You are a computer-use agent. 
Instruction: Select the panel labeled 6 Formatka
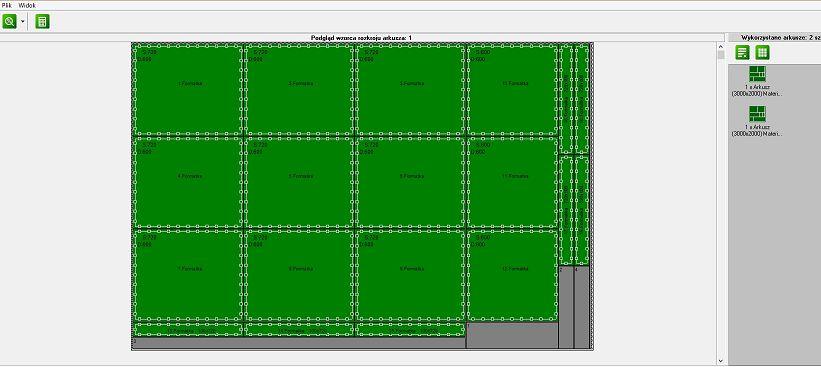click(410, 183)
